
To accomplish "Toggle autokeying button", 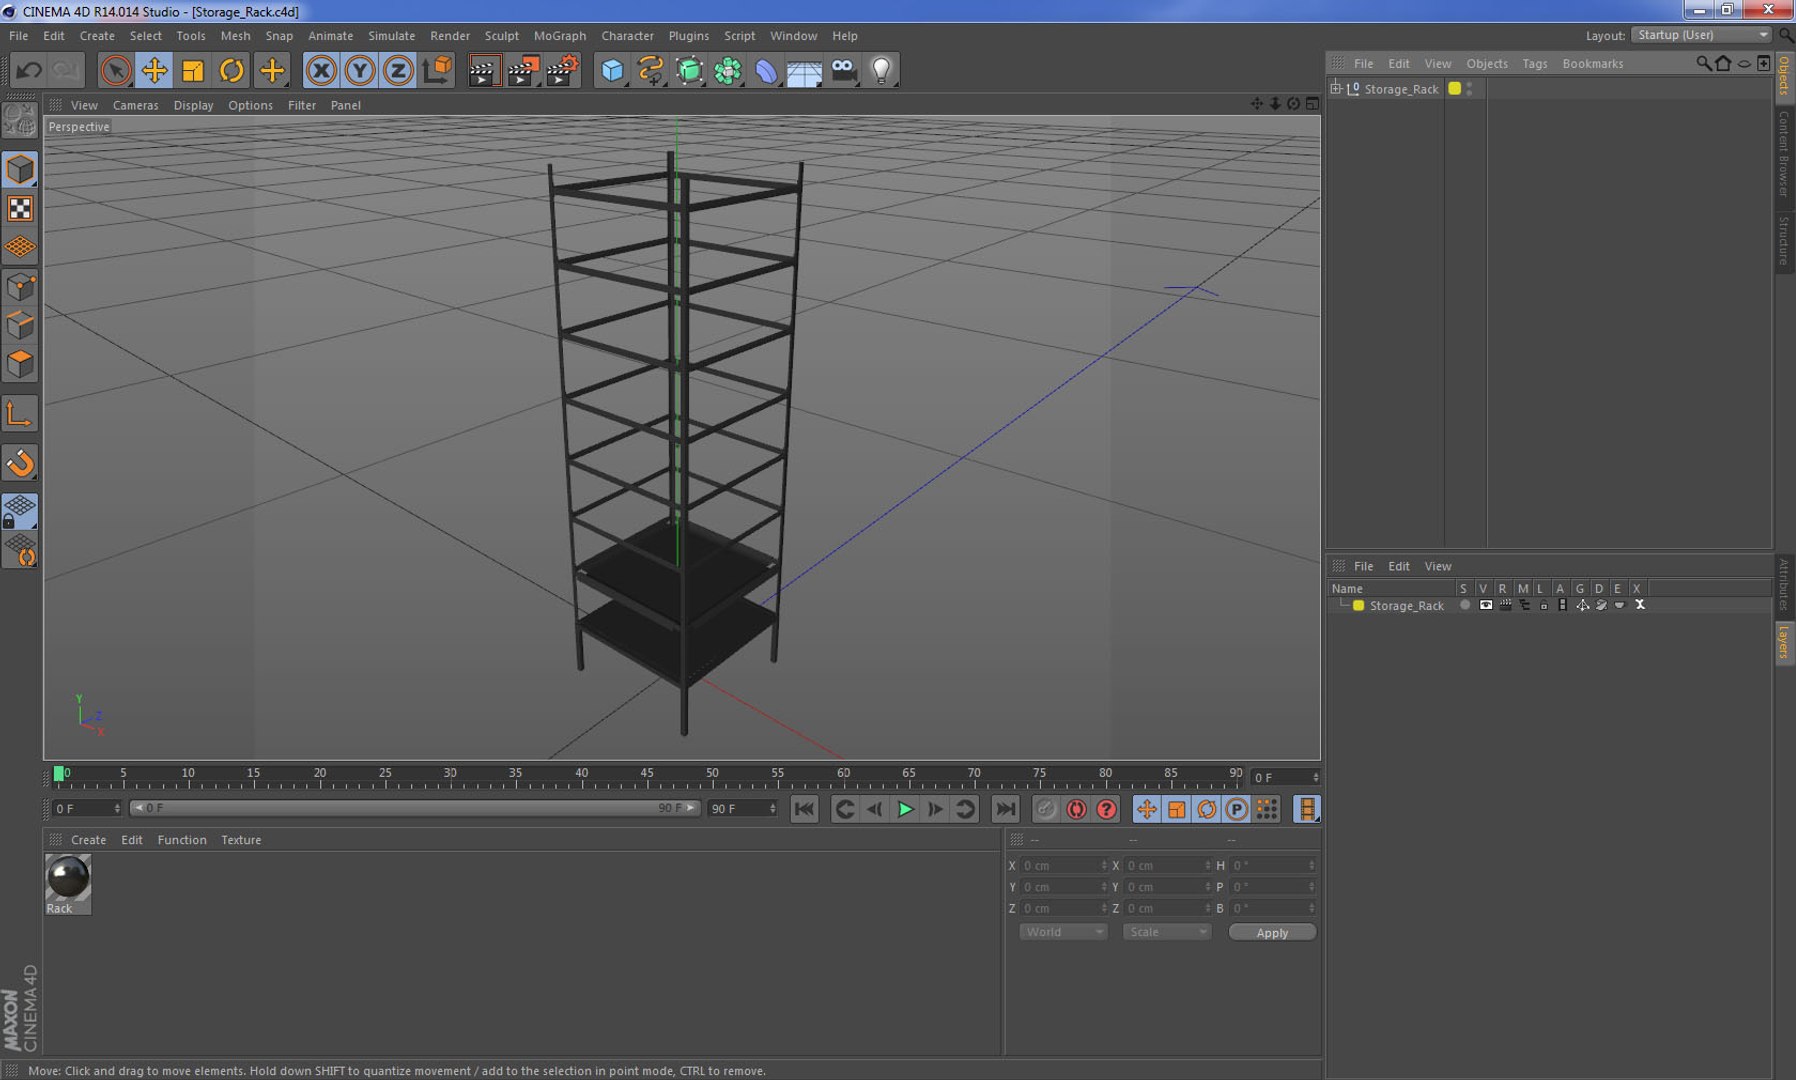I will (1076, 809).
